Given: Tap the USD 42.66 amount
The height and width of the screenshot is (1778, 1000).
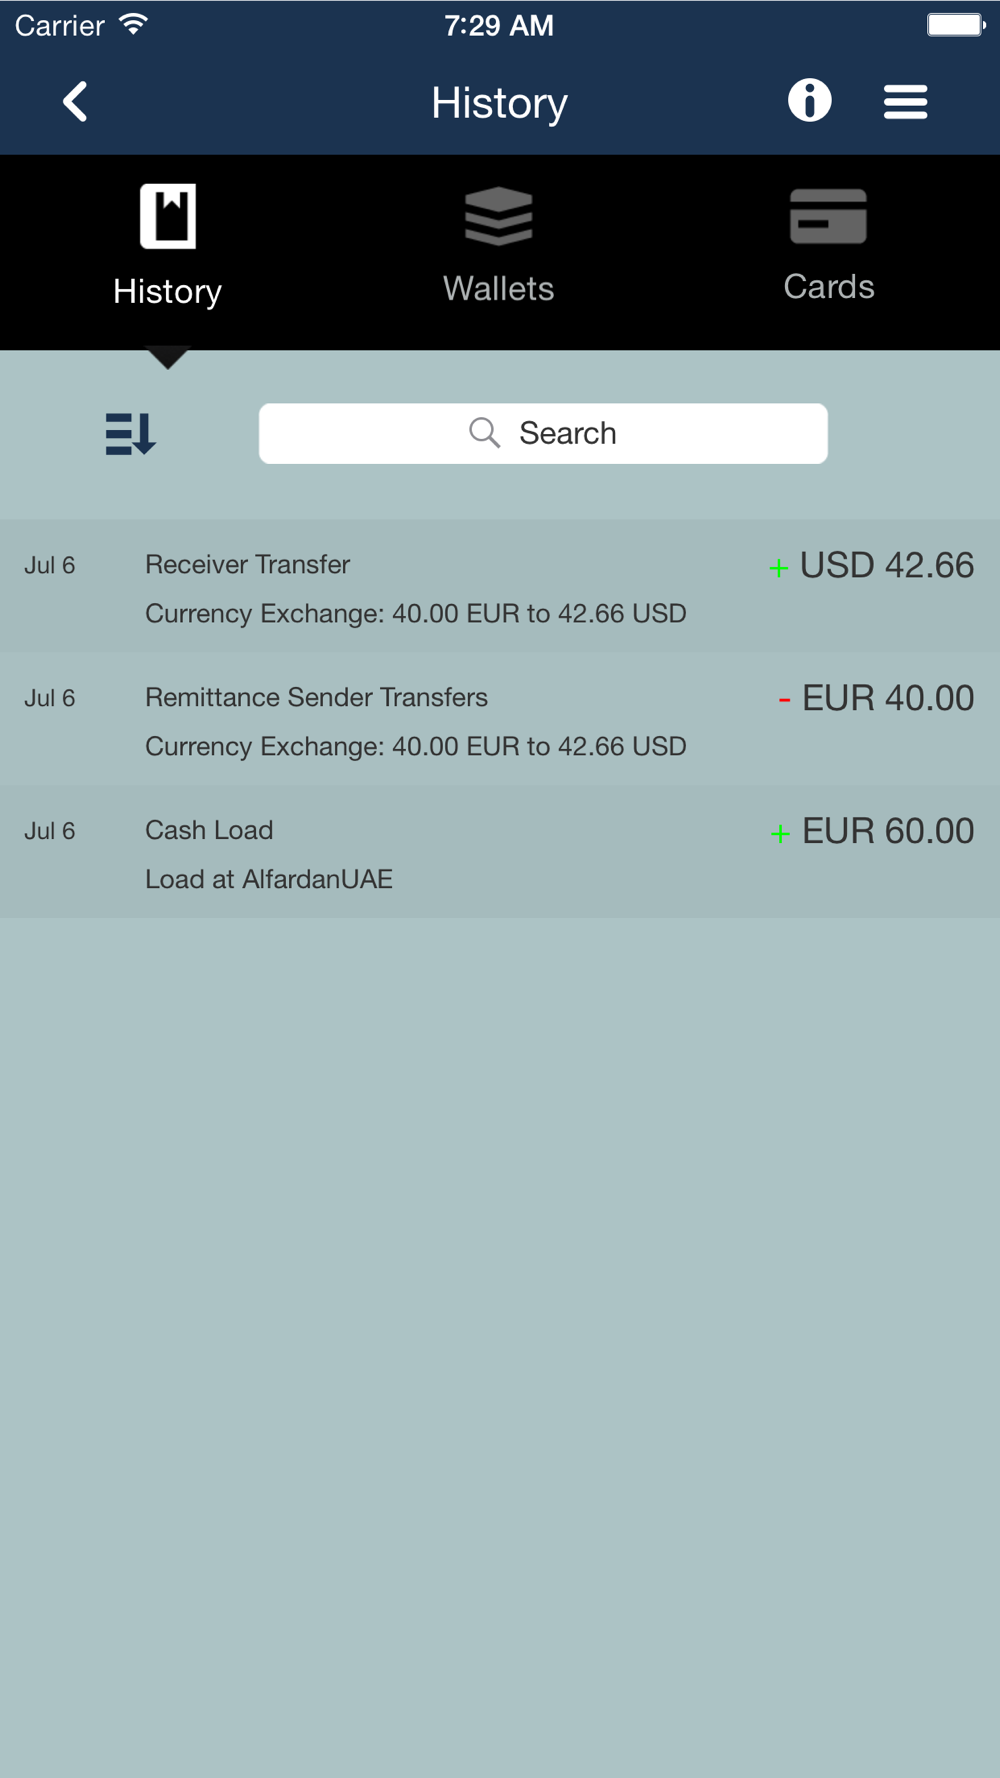Looking at the screenshot, I should pos(886,566).
